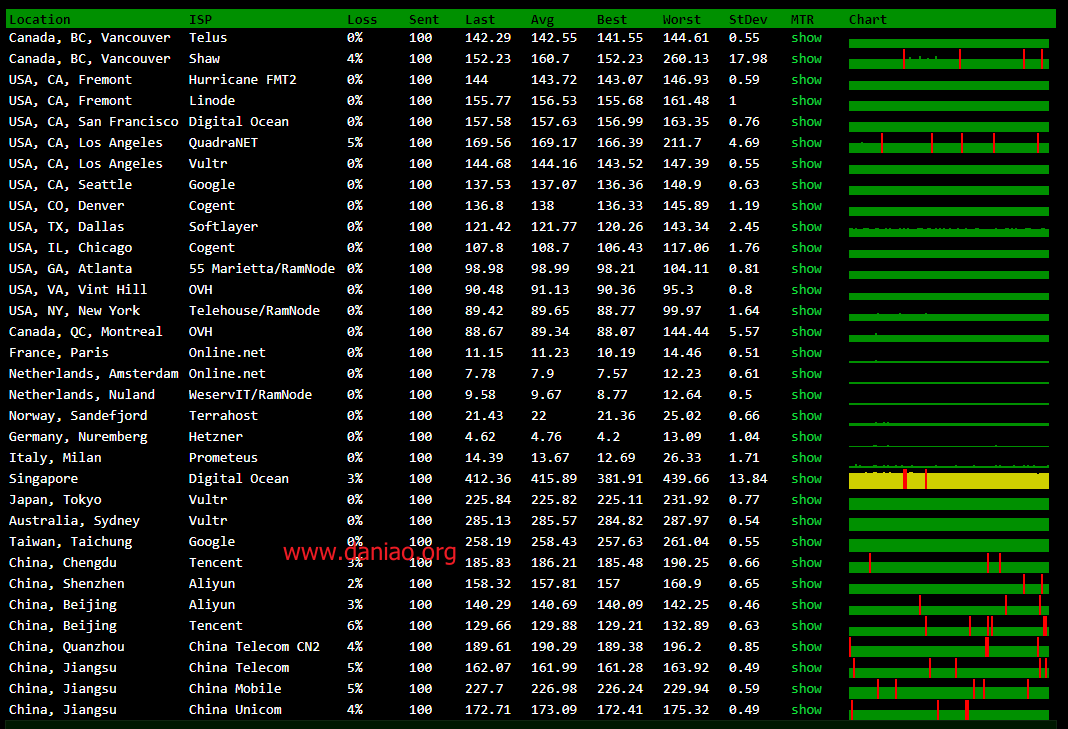Open show for New York Telehouse row

[x=806, y=311]
